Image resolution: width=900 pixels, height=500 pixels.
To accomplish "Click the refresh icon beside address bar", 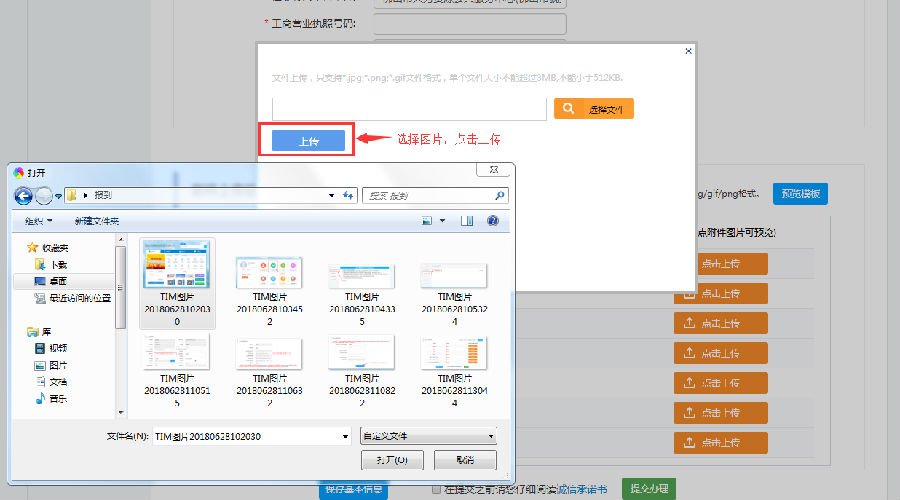I will (x=348, y=196).
